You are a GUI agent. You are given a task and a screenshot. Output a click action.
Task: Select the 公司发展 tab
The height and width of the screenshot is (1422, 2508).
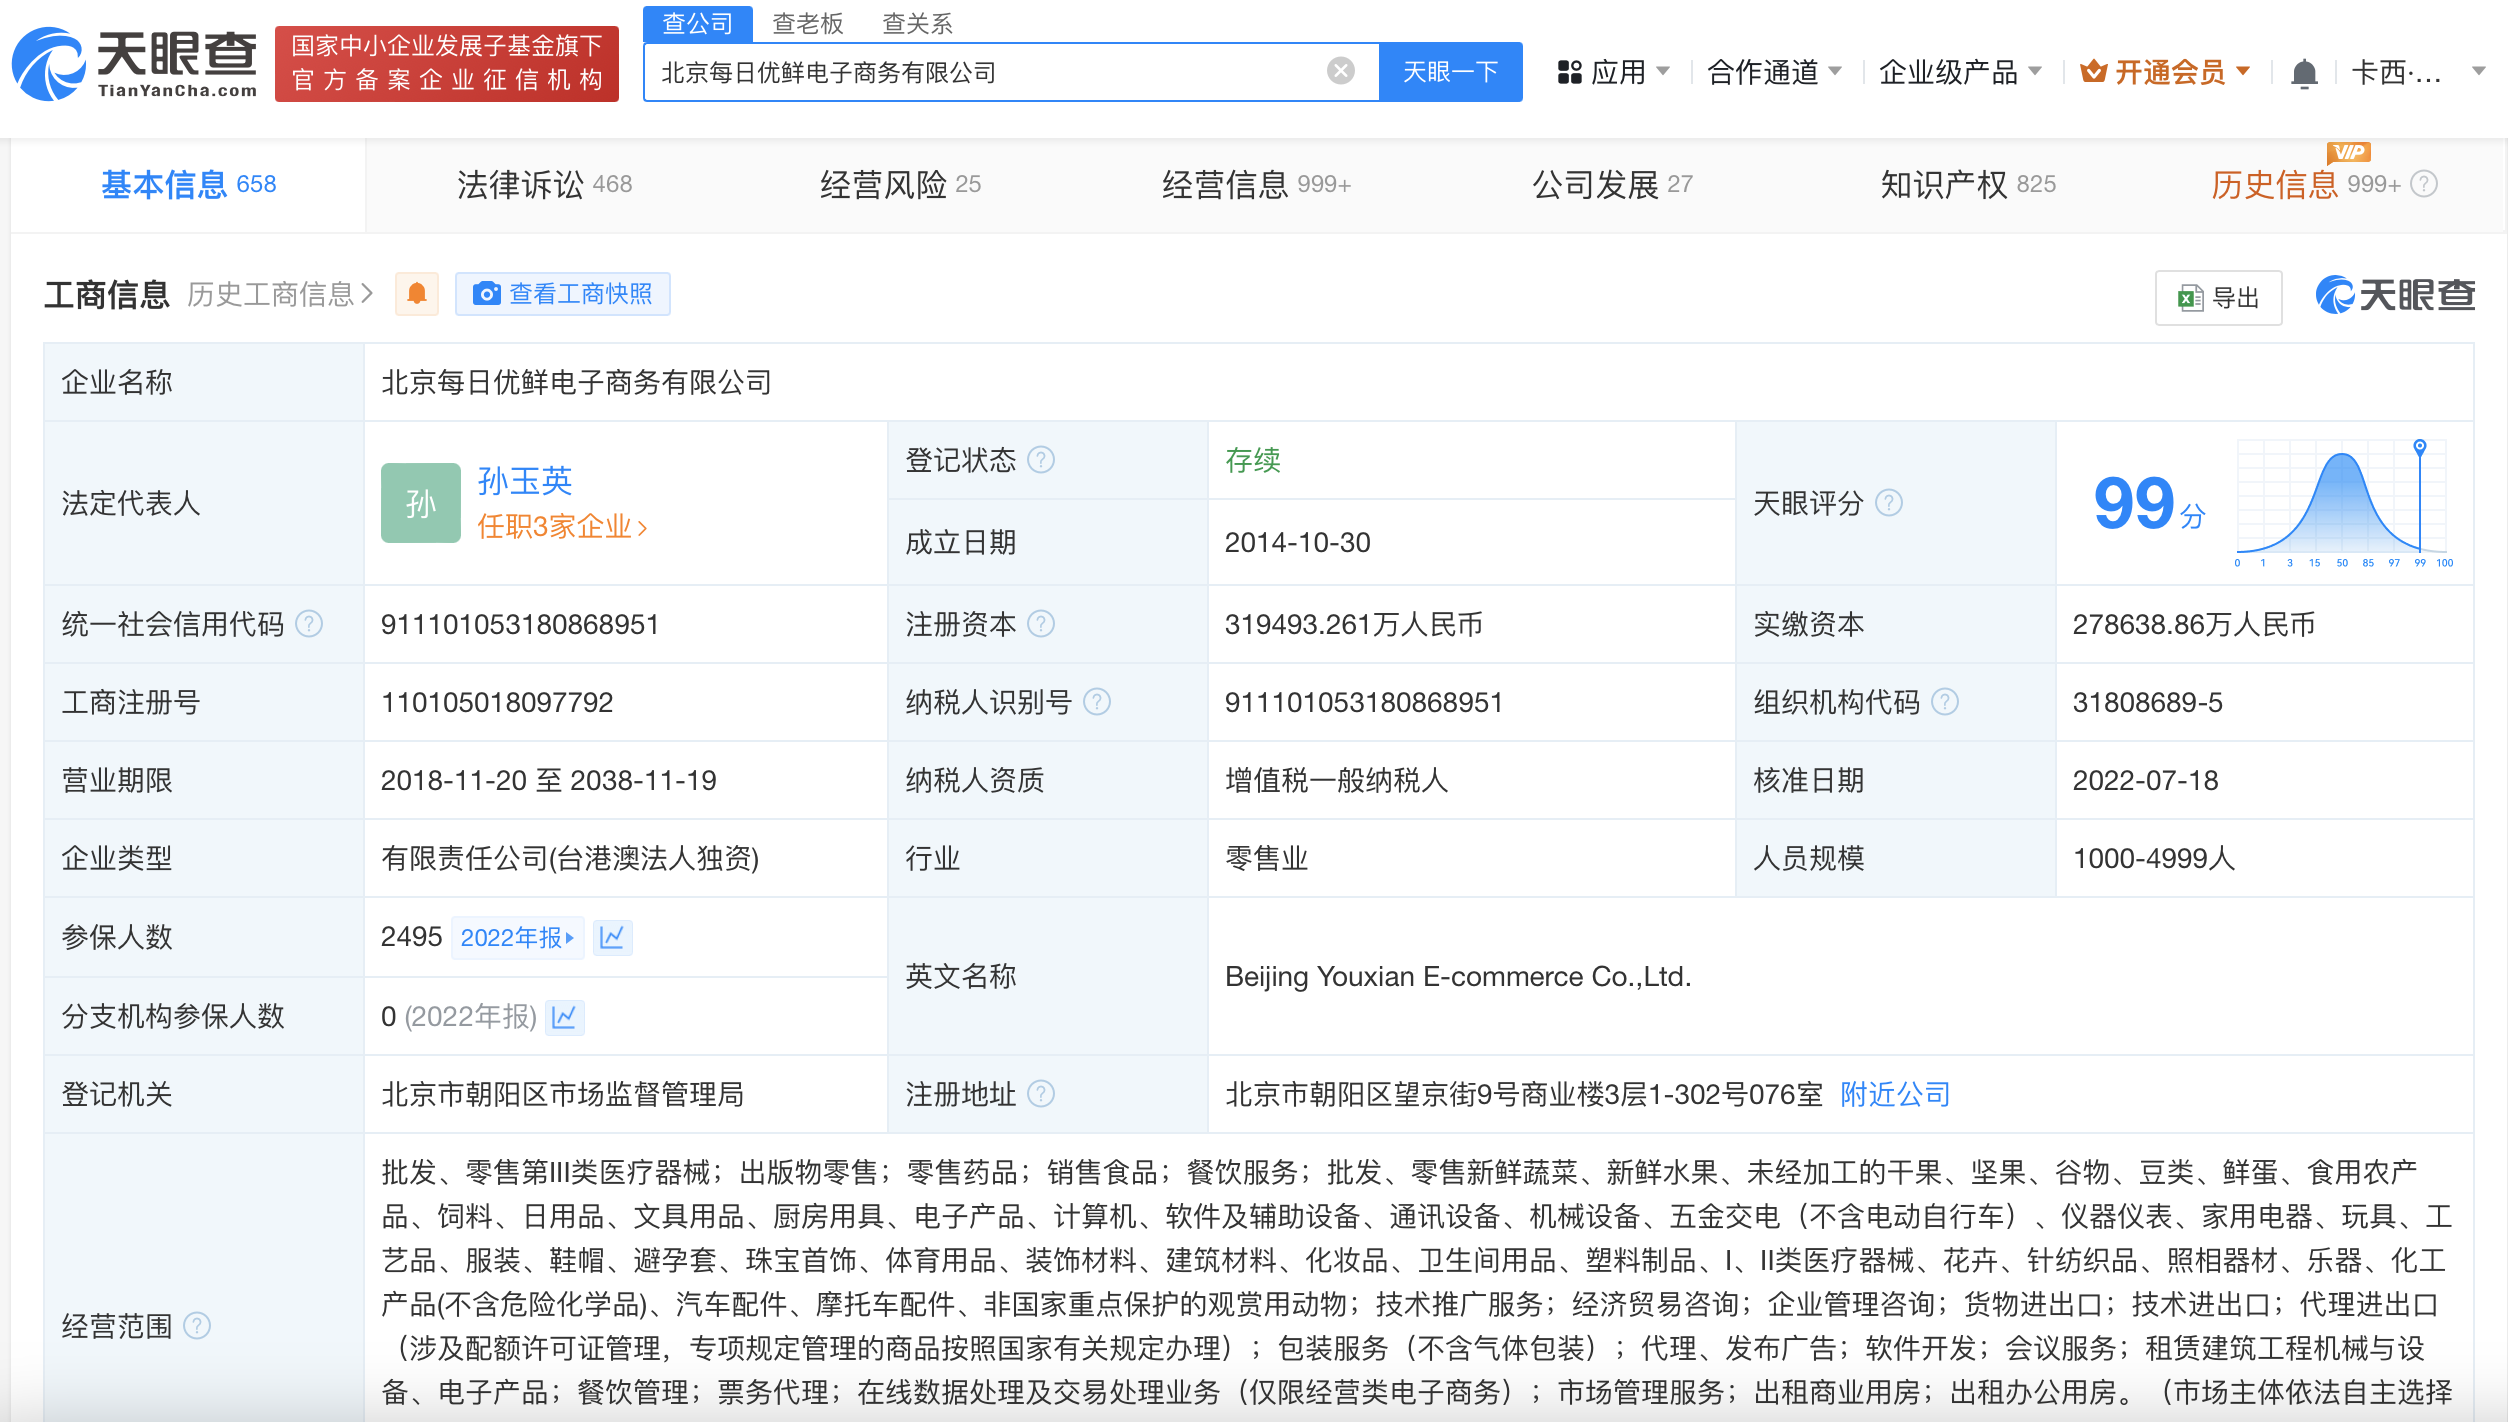pos(1612,184)
